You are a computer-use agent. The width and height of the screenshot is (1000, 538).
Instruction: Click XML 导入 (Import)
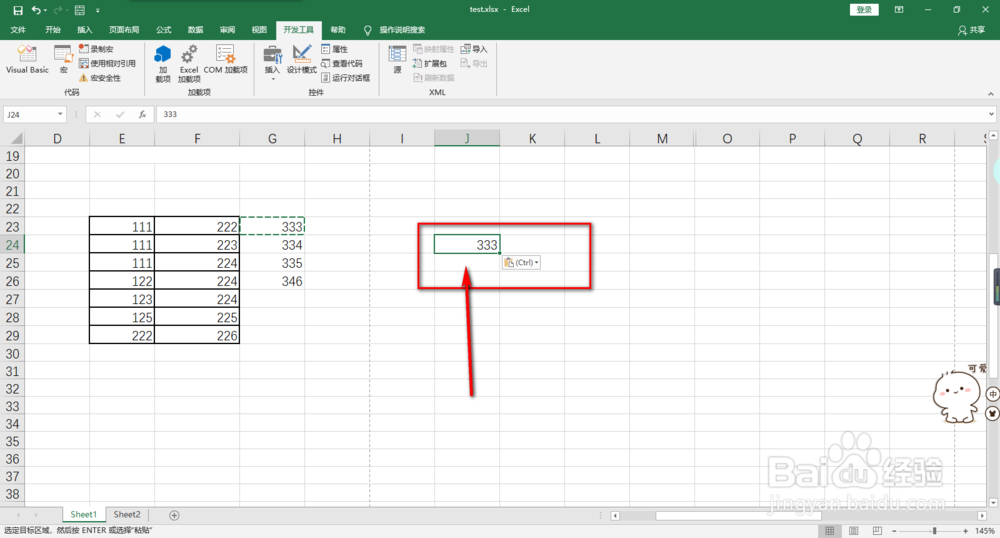pos(474,49)
